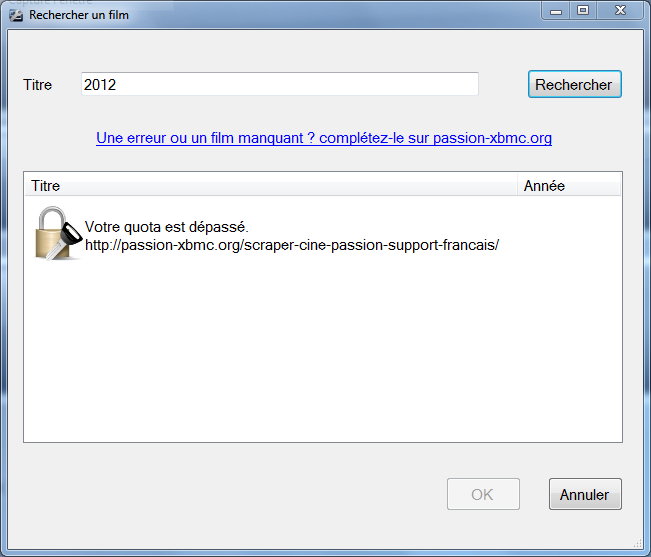
Task: Click the application icon in the title bar
Action: point(16,15)
